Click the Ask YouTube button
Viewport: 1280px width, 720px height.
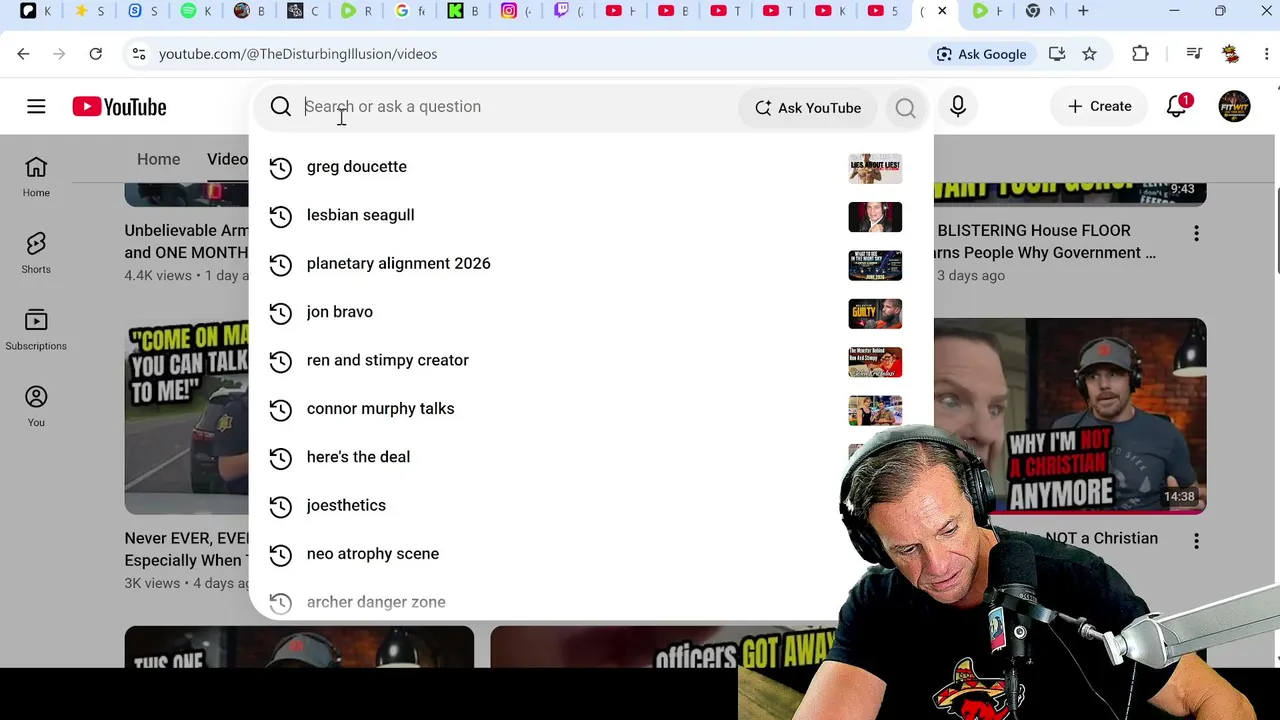(x=808, y=108)
